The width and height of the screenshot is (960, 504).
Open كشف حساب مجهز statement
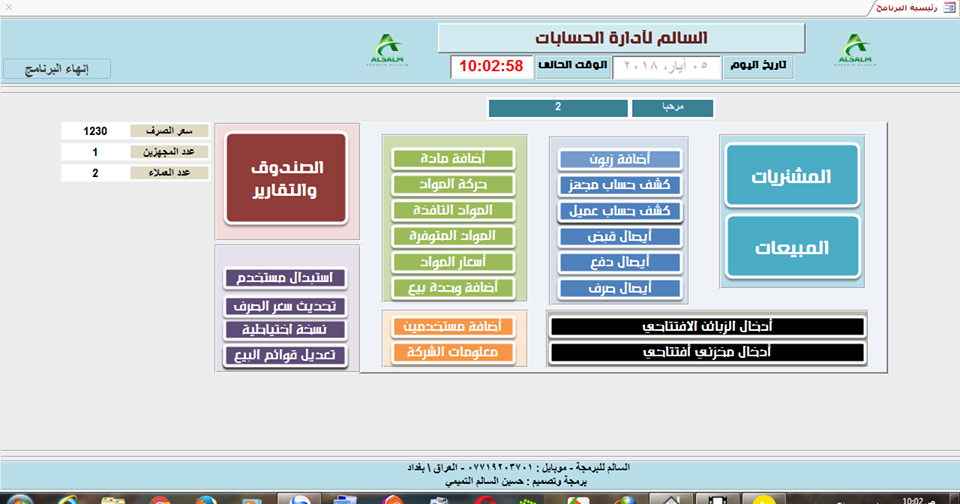pyautogui.click(x=620, y=185)
